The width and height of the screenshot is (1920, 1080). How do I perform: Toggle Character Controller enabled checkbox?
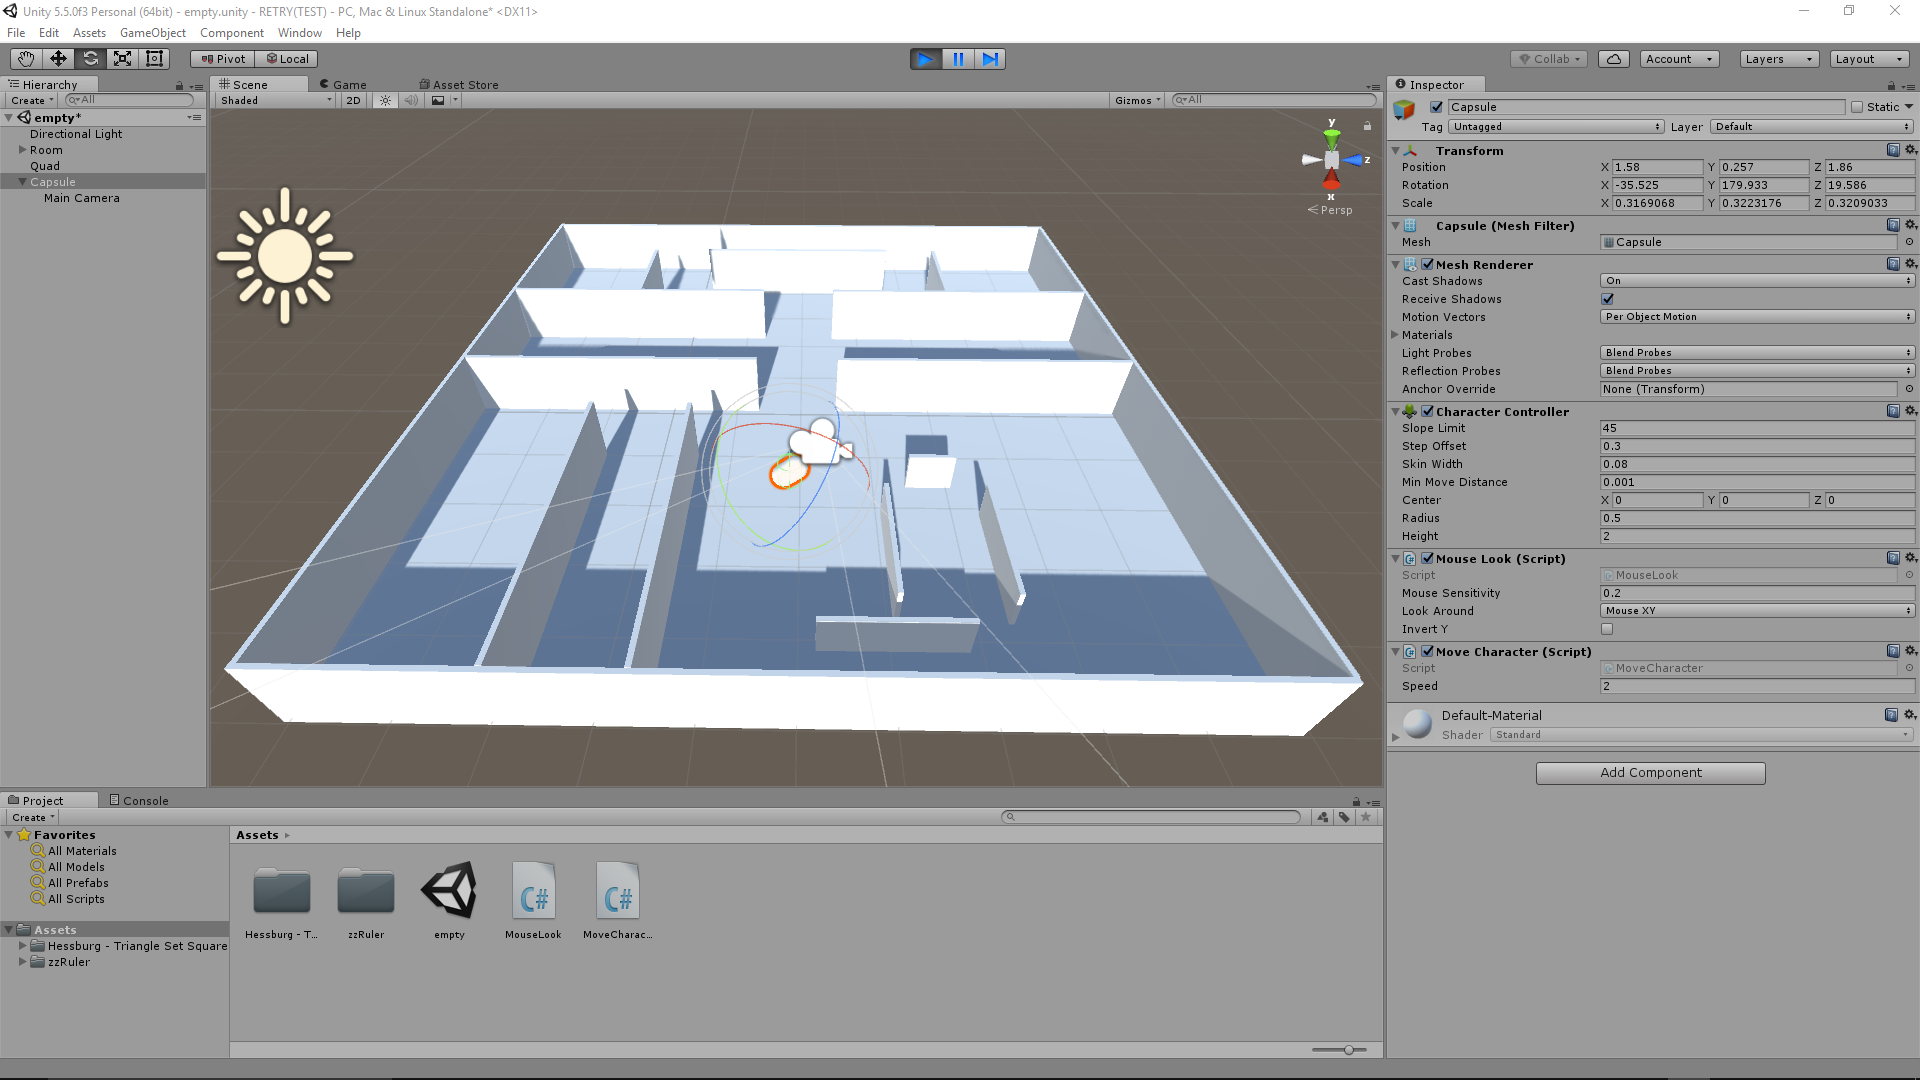1427,411
